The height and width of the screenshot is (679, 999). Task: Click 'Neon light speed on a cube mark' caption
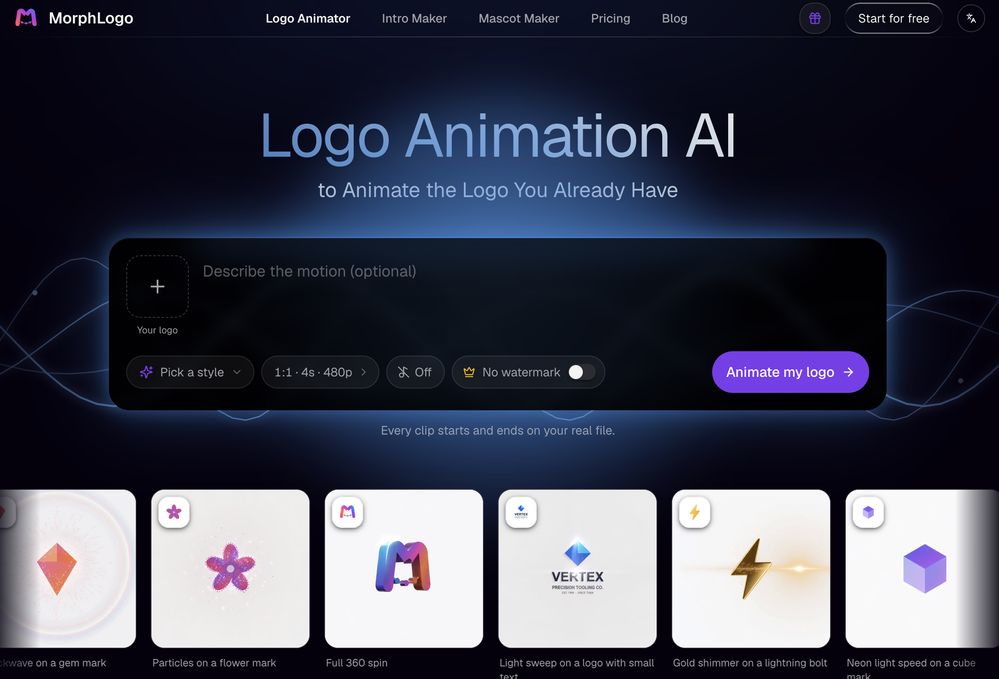tap(911, 669)
